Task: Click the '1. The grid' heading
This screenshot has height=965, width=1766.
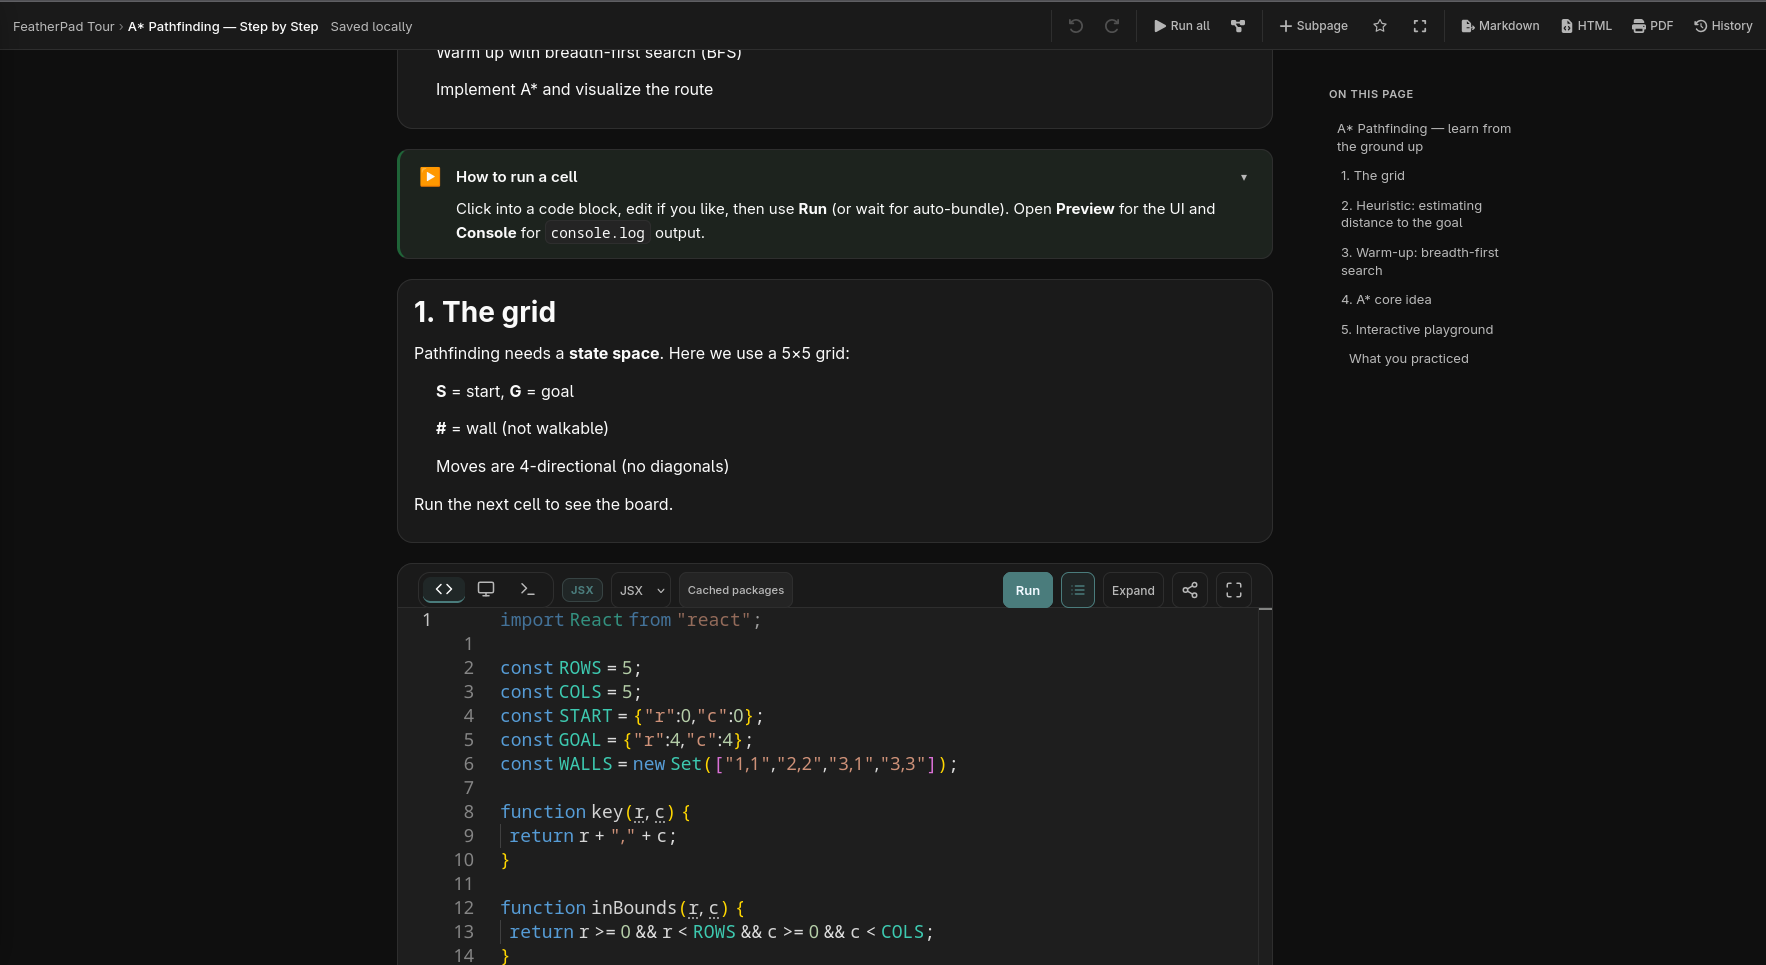Action: point(485,312)
